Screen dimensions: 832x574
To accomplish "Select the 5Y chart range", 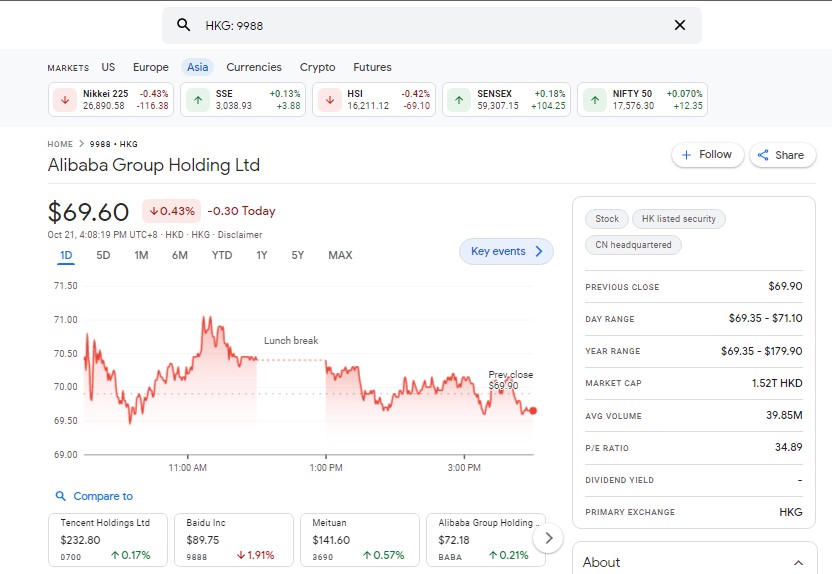I will click(x=298, y=255).
